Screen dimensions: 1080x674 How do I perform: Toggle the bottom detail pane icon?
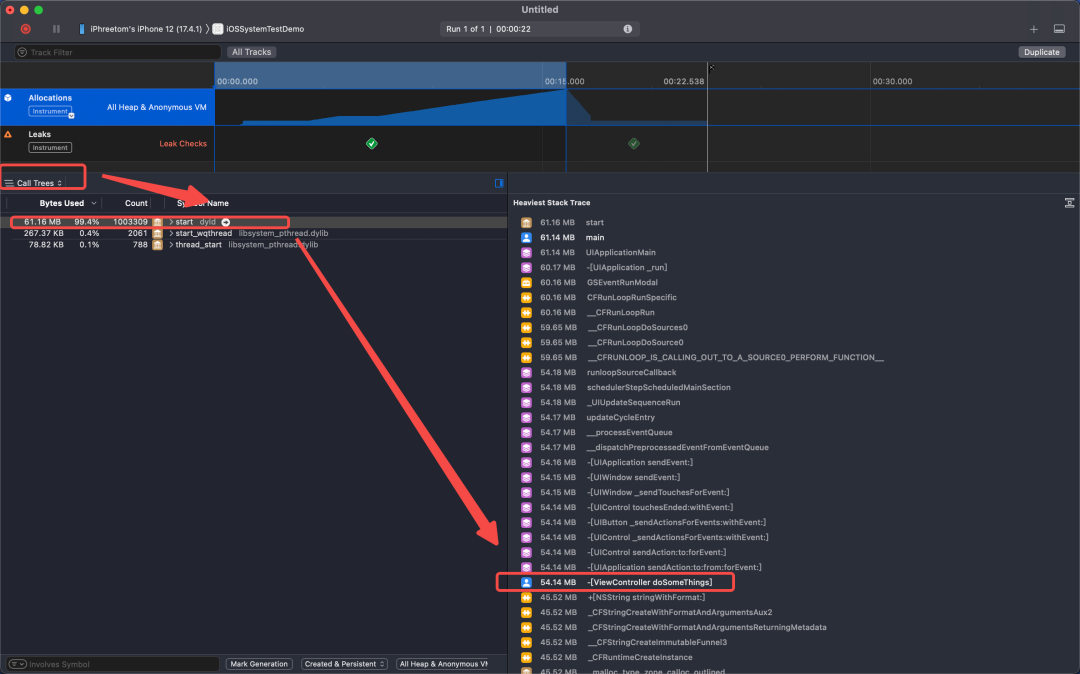[1059, 29]
